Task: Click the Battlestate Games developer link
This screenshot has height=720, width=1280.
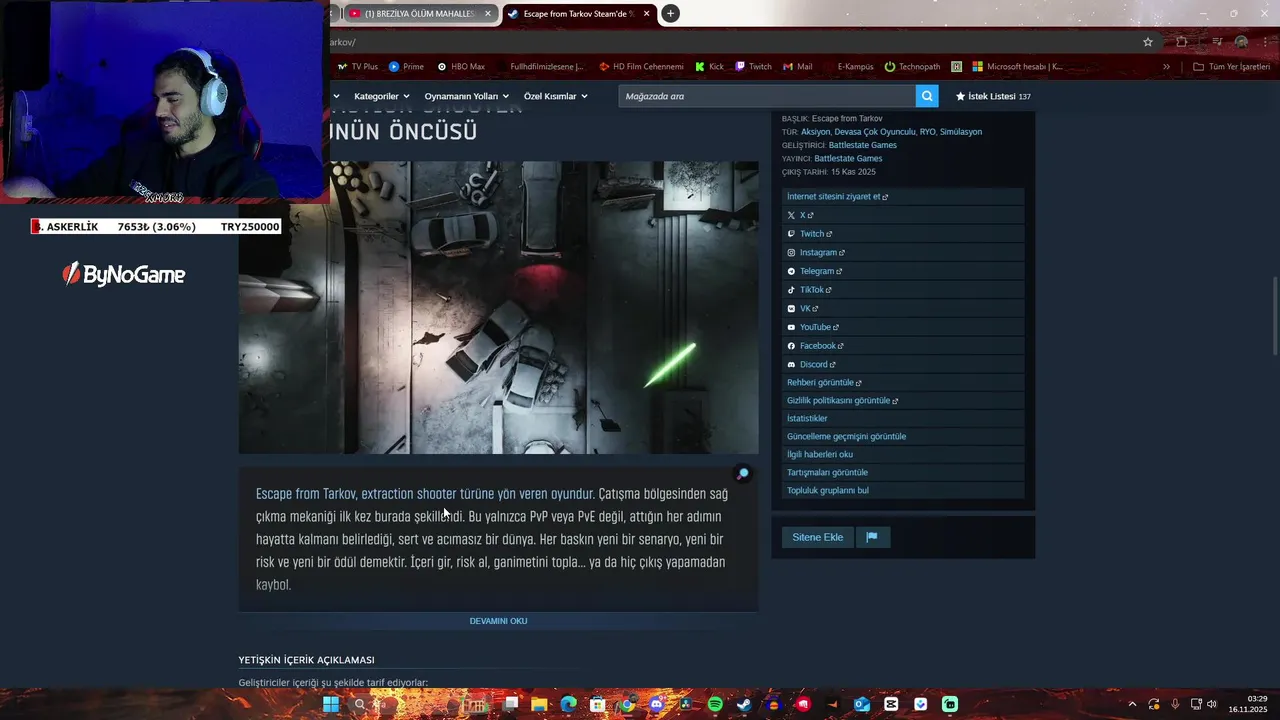Action: coord(862,145)
